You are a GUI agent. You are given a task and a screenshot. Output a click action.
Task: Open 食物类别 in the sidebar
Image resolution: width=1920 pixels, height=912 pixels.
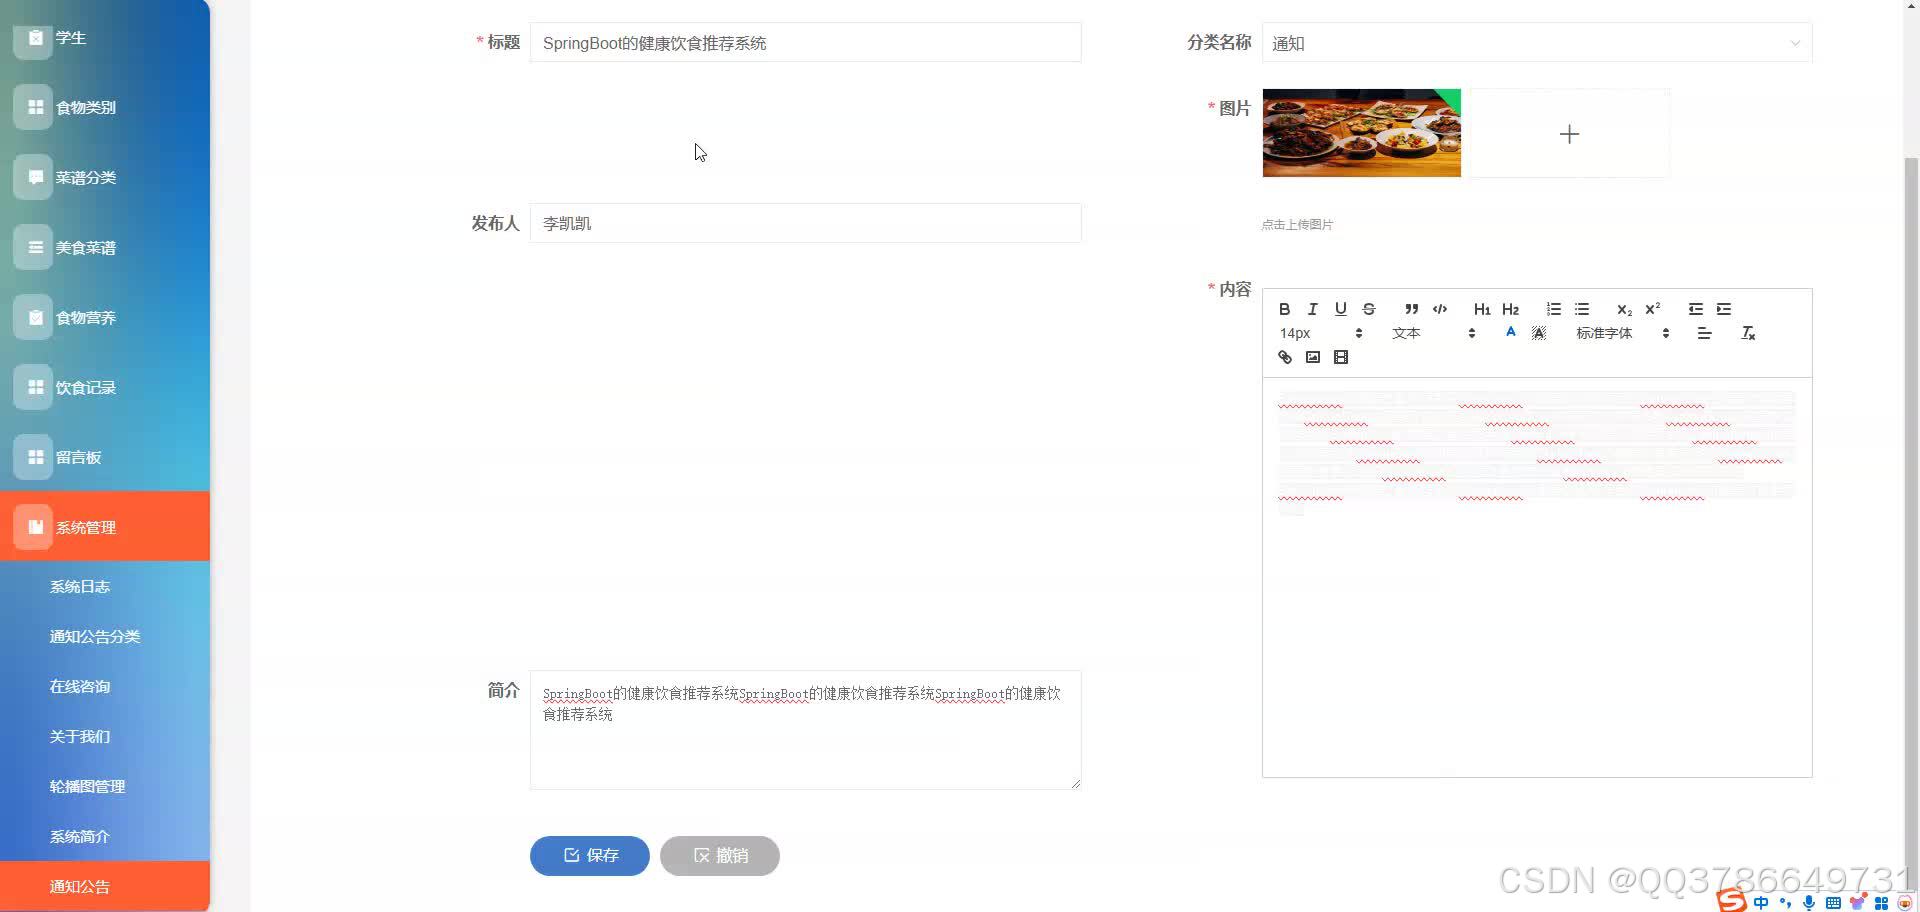(x=105, y=107)
